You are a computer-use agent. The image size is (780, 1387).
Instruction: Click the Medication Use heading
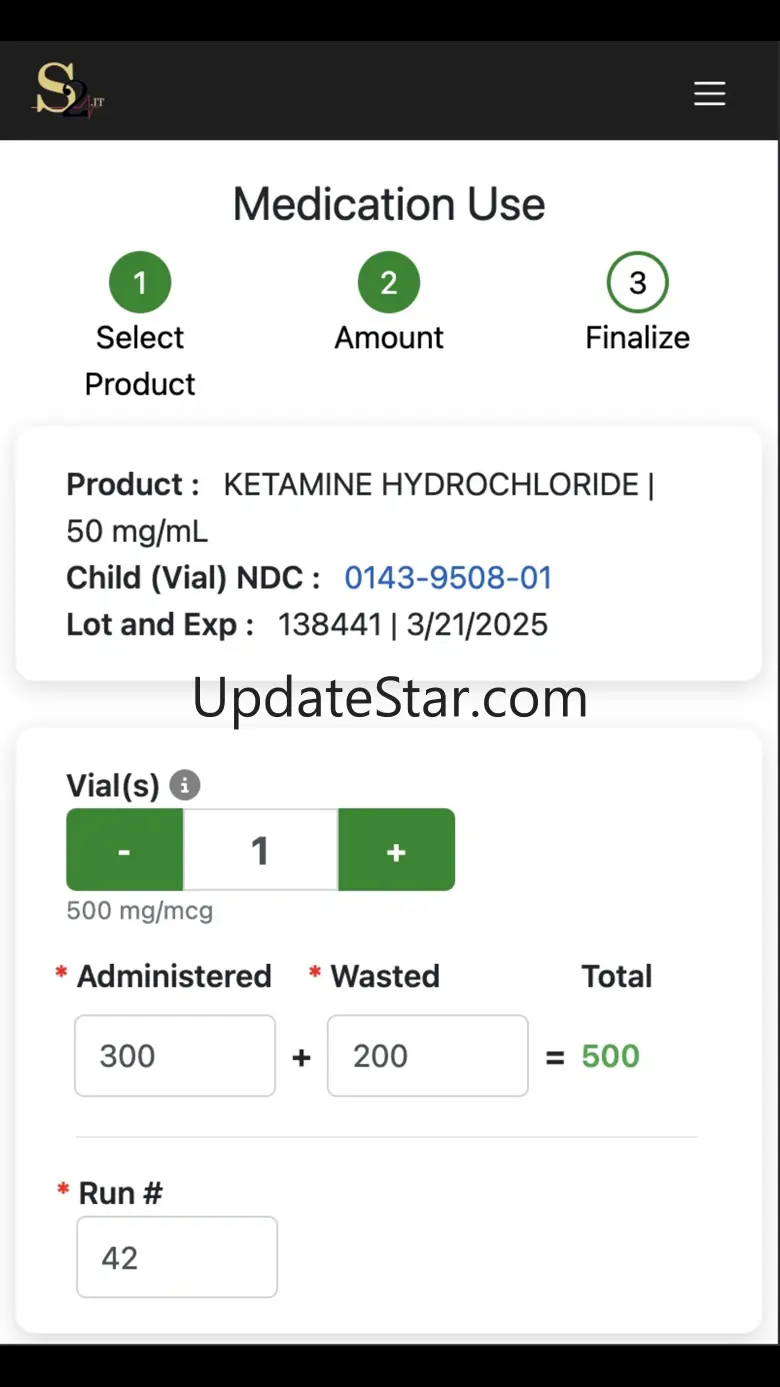pyautogui.click(x=389, y=204)
